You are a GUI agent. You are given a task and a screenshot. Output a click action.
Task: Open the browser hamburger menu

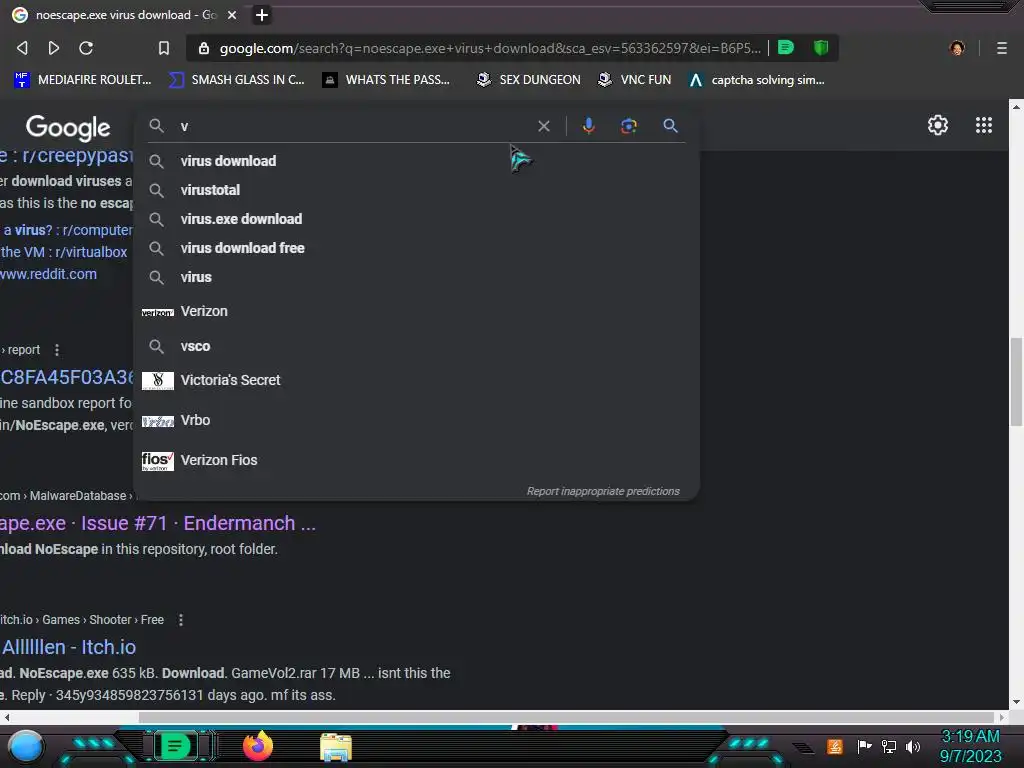(1002, 48)
